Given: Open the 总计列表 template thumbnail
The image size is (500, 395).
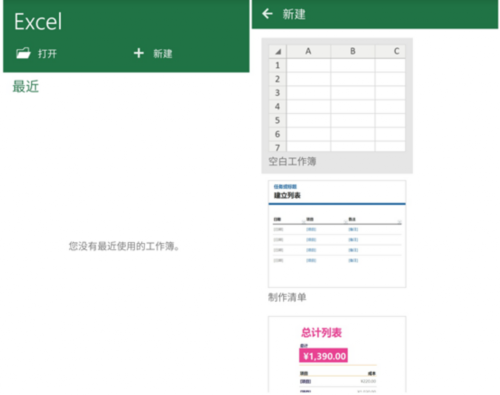Looking at the screenshot, I should [x=337, y=354].
